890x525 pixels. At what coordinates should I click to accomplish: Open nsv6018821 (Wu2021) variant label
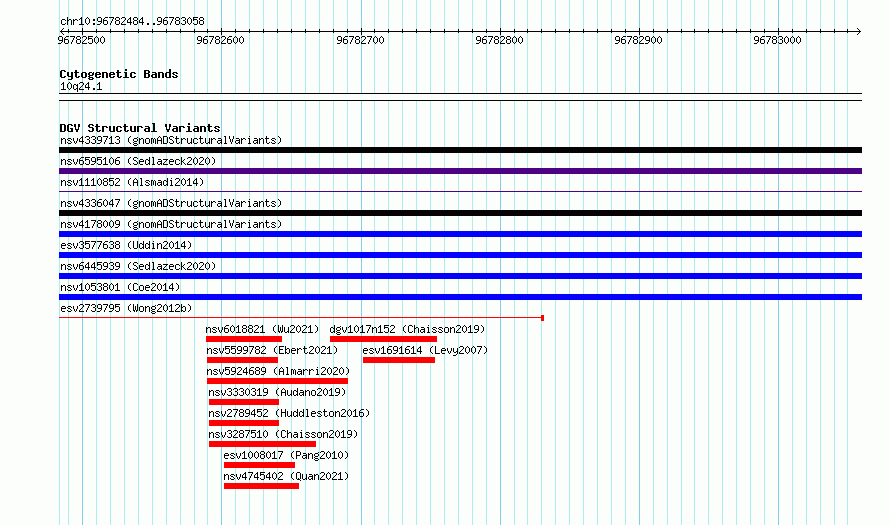[262, 329]
